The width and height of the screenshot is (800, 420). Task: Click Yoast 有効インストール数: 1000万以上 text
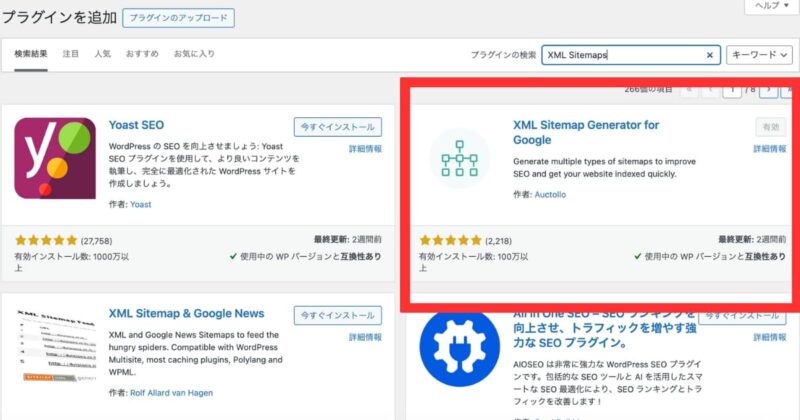point(71,262)
